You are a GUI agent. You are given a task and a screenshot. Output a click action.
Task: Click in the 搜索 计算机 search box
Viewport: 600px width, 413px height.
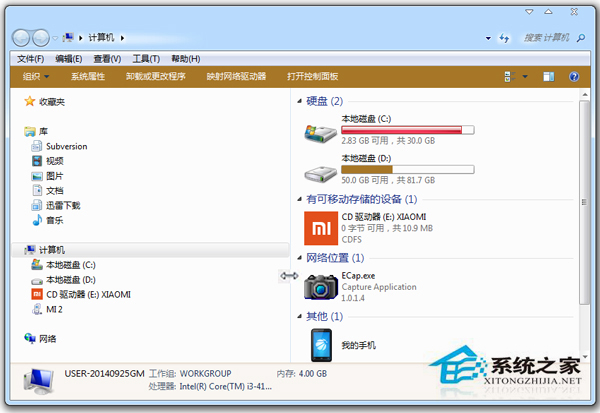click(x=546, y=38)
